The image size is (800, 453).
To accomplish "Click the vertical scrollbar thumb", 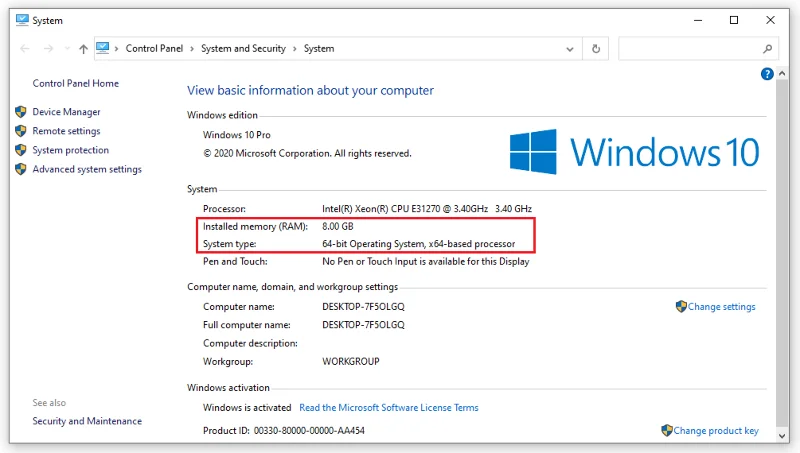I will tap(782, 253).
